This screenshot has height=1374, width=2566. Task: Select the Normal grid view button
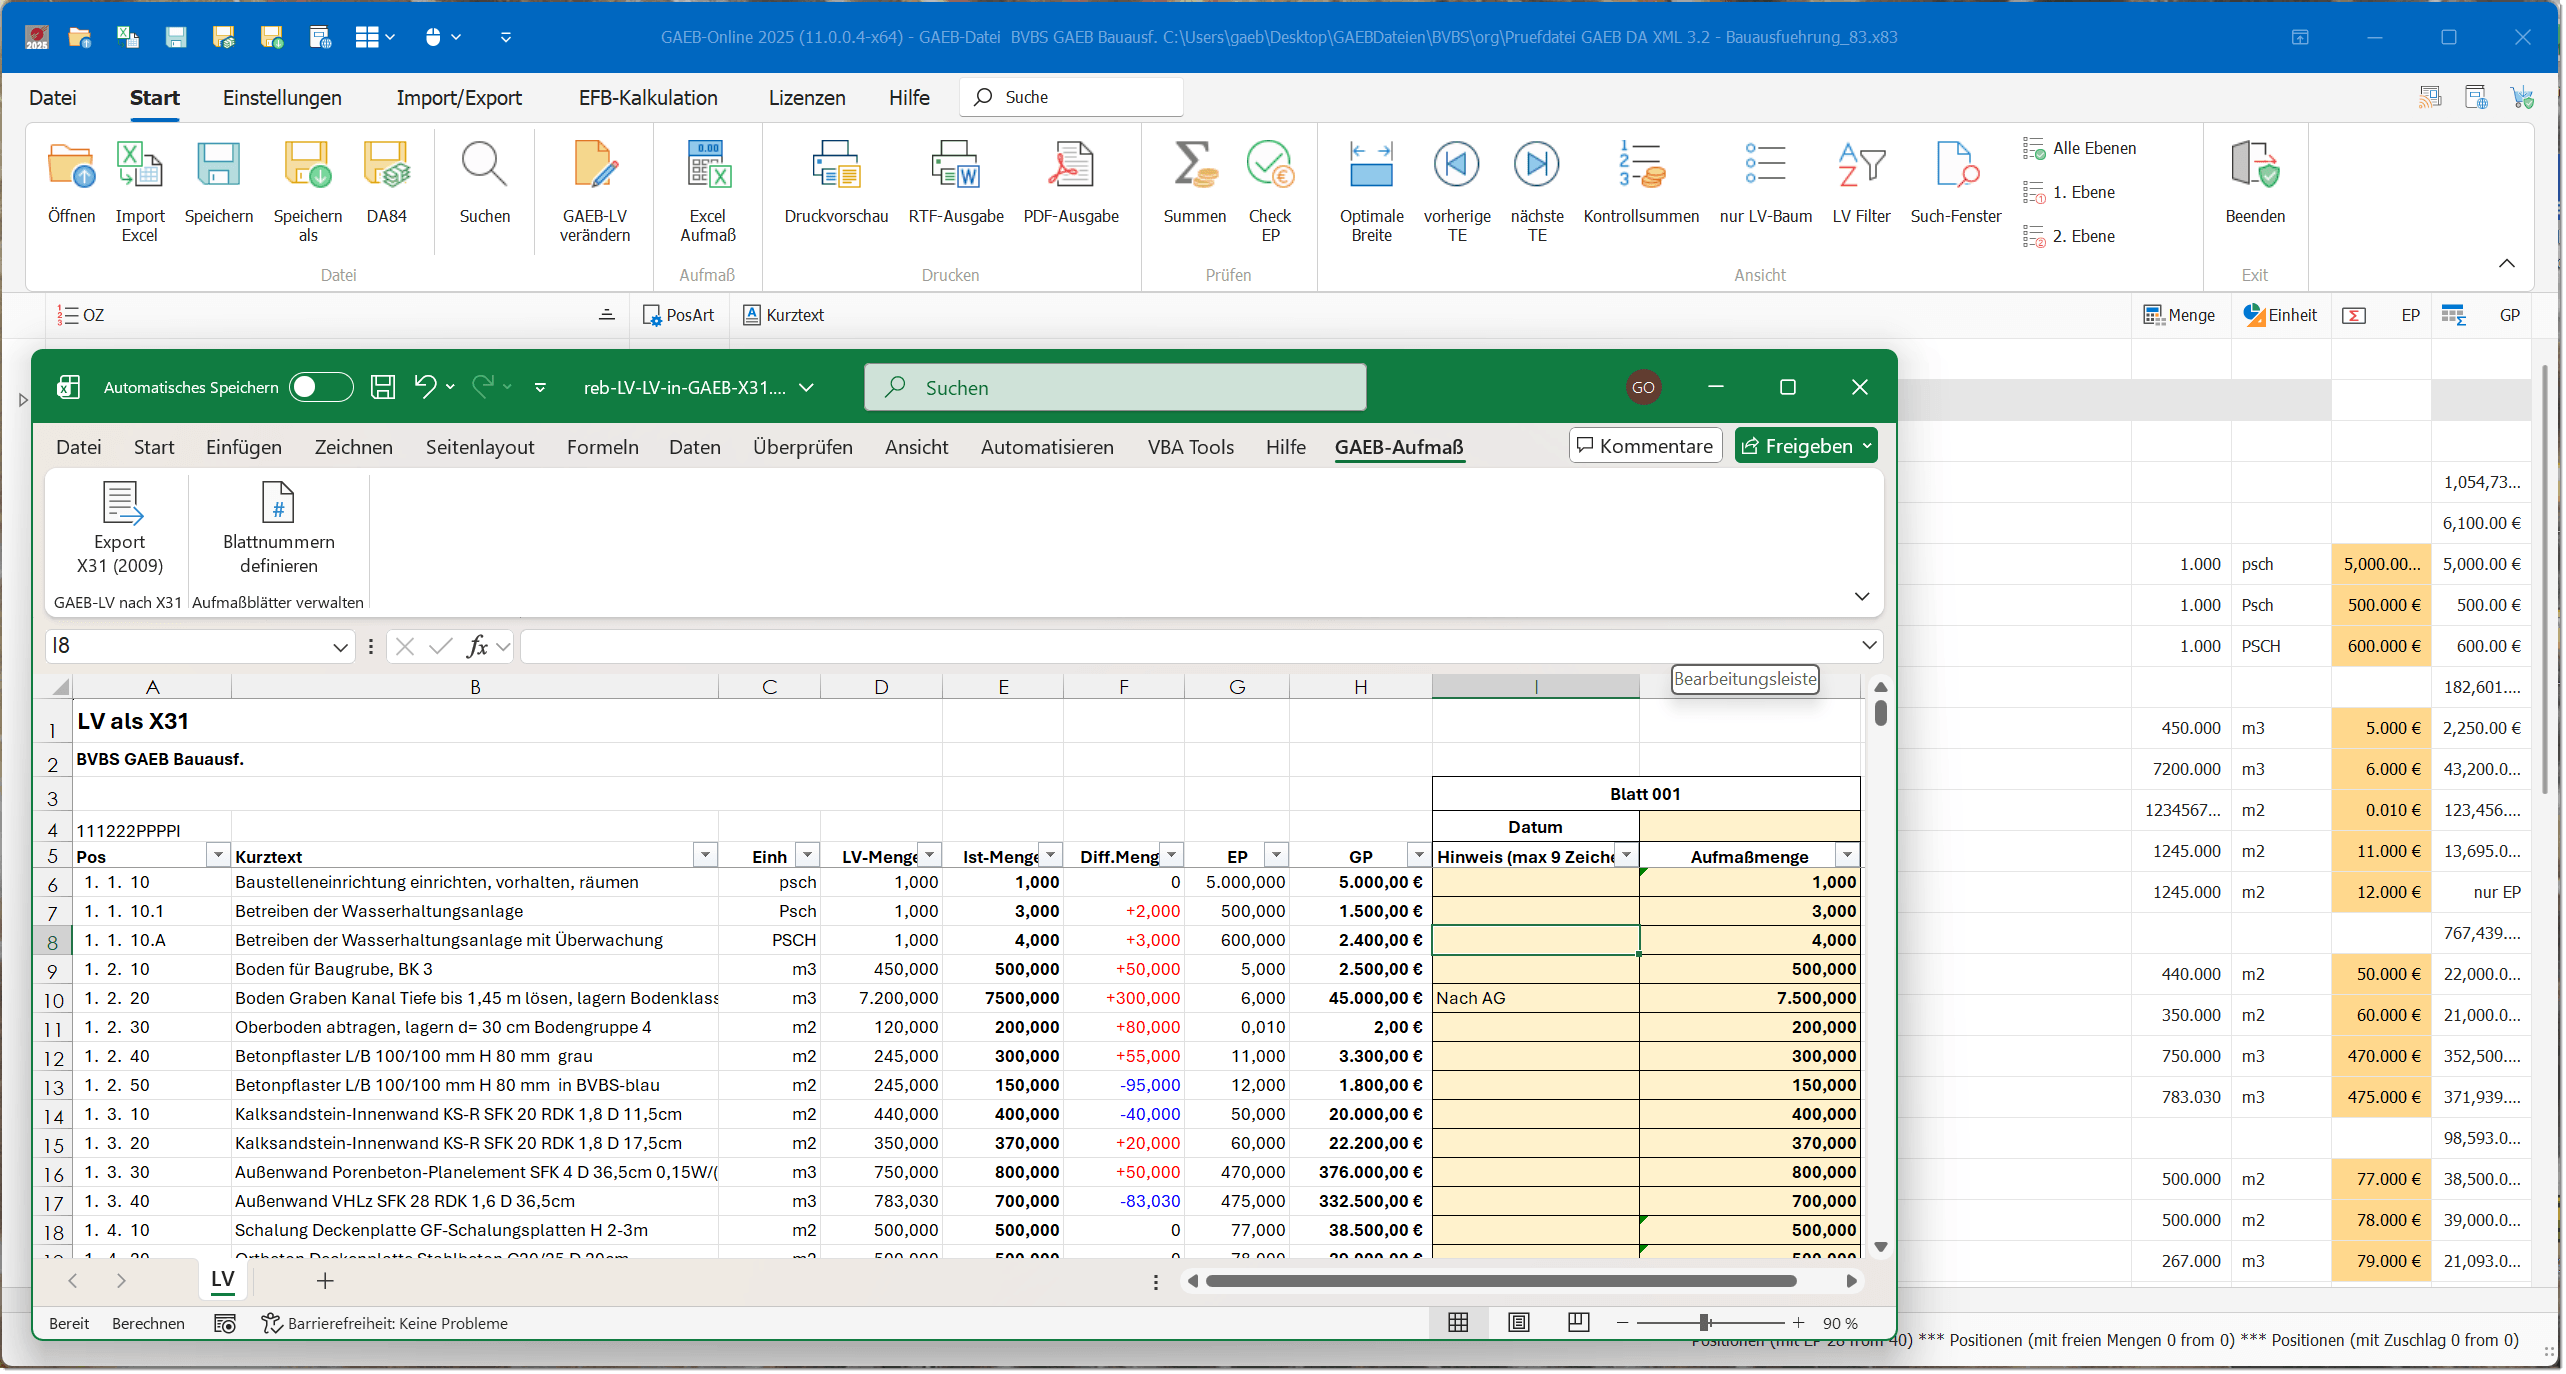(1458, 1323)
